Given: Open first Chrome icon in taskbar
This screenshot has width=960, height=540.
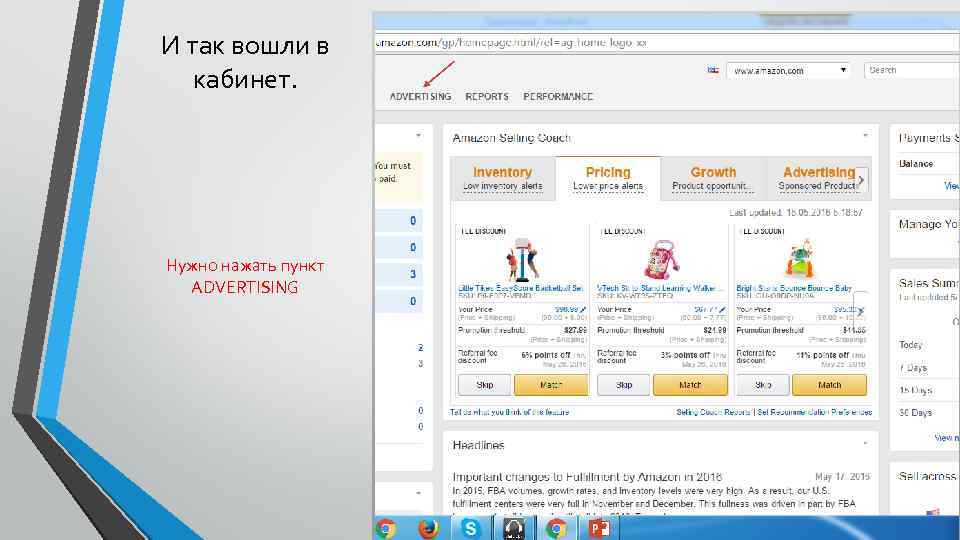Looking at the screenshot, I should 386,528.
